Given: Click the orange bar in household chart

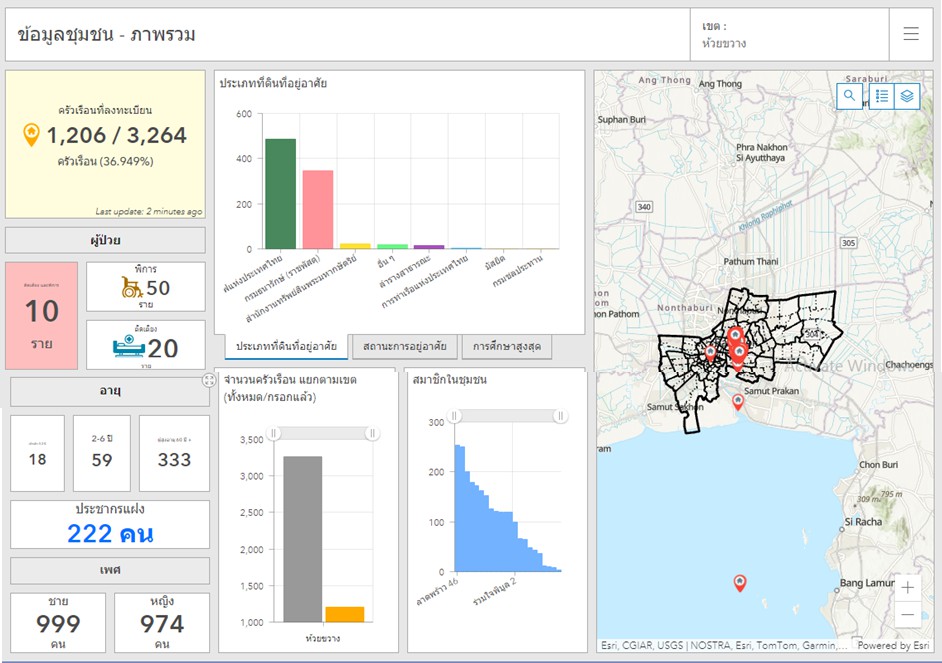Looking at the screenshot, I should tap(344, 614).
